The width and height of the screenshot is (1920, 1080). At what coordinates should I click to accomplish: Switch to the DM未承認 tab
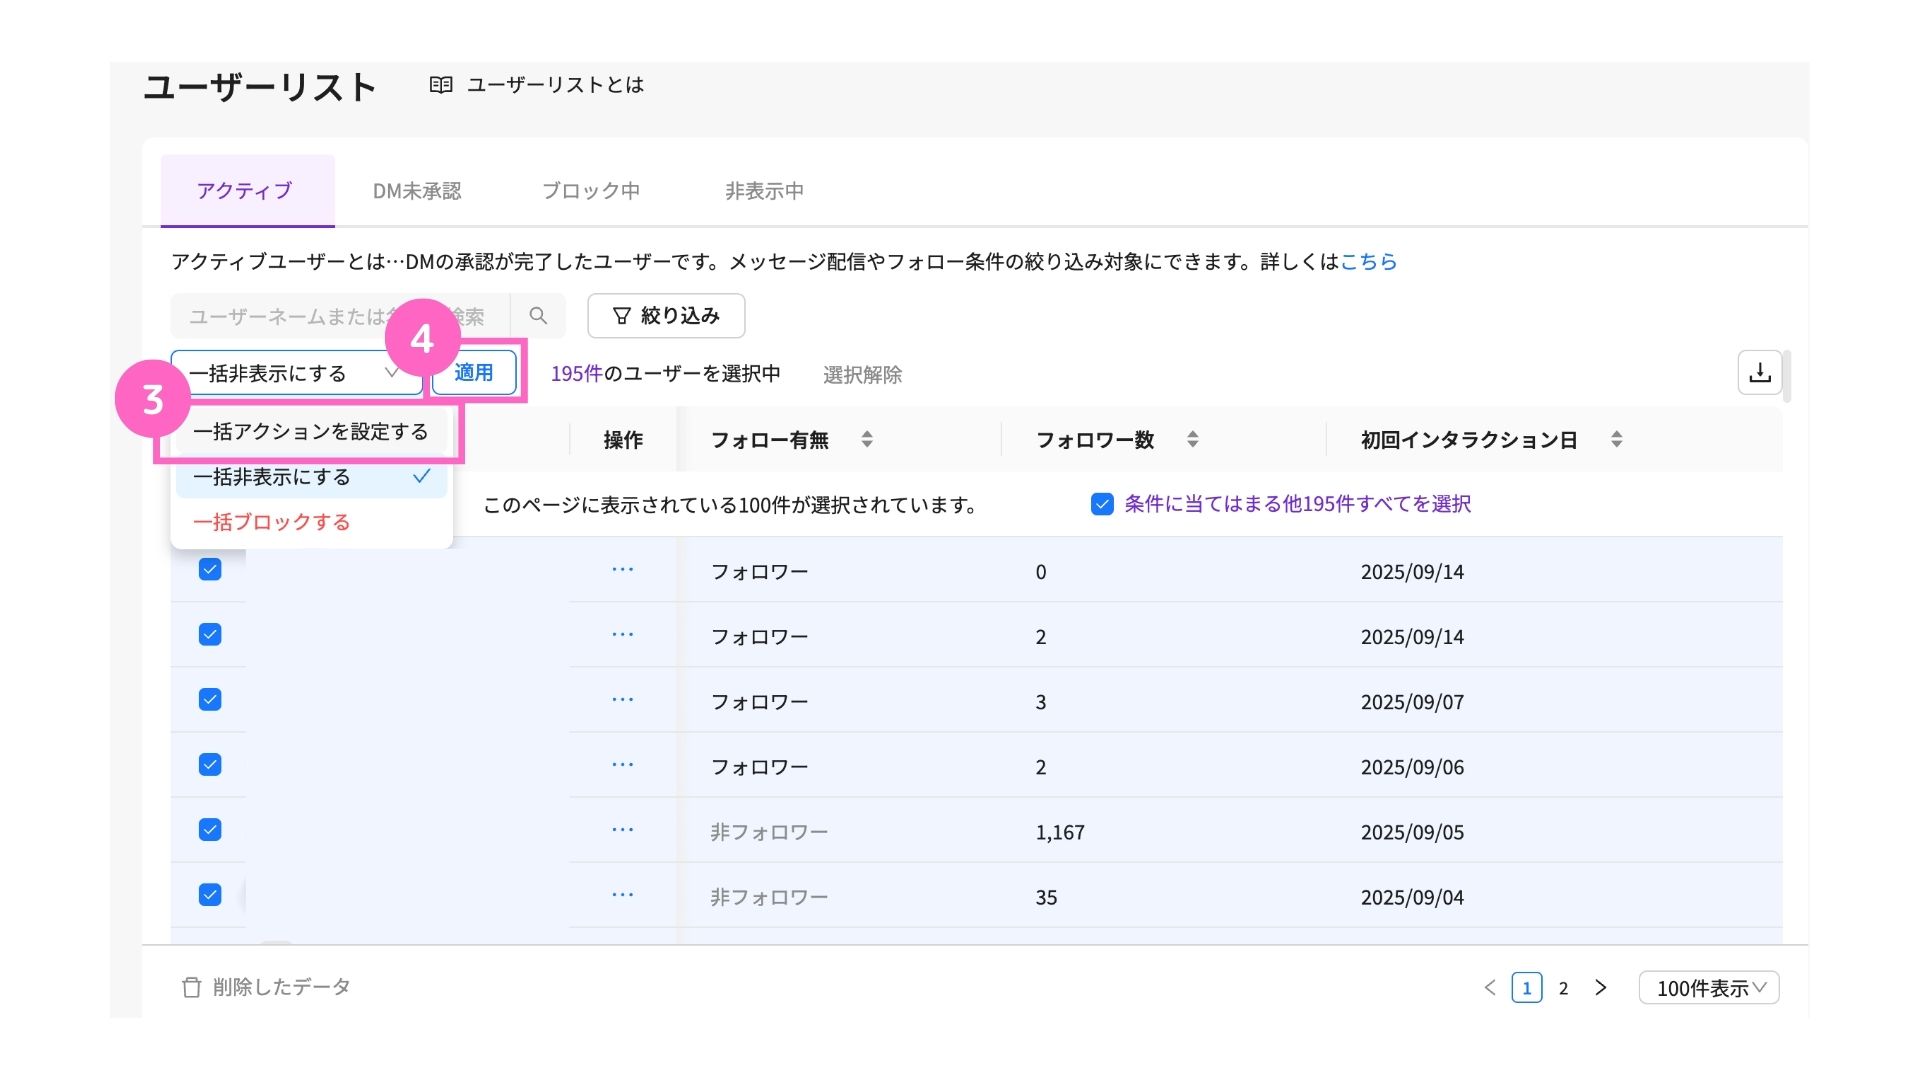(x=417, y=191)
